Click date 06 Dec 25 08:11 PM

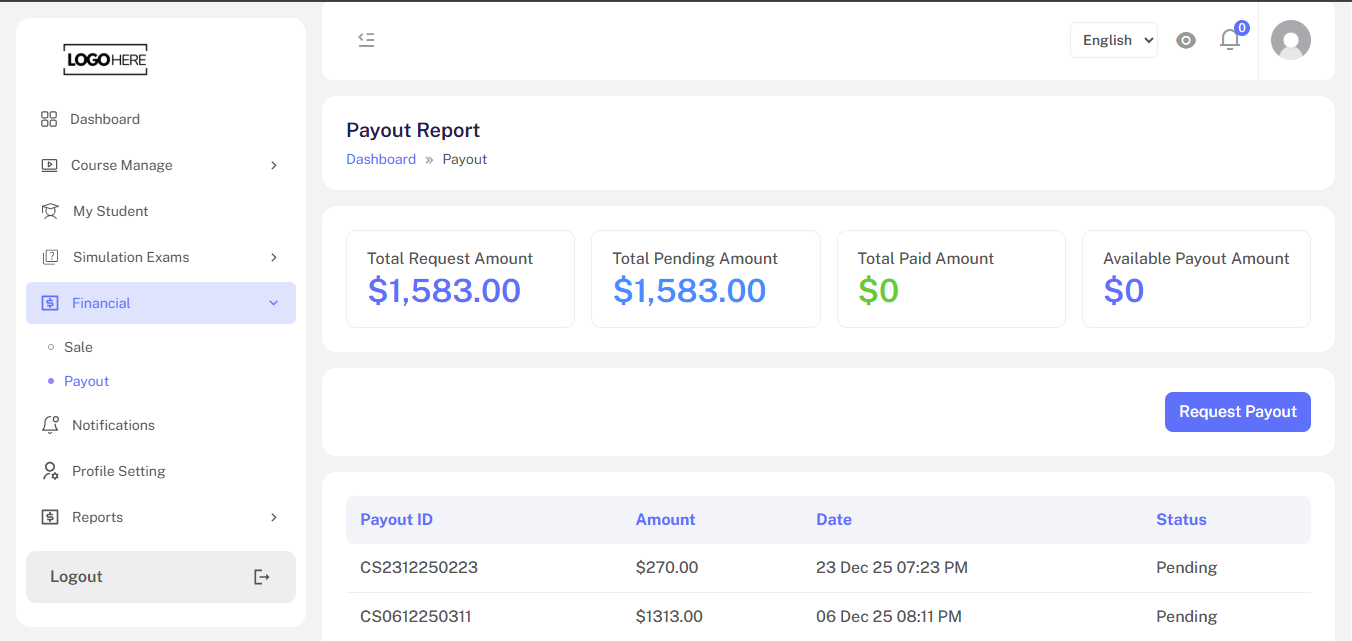(x=889, y=616)
